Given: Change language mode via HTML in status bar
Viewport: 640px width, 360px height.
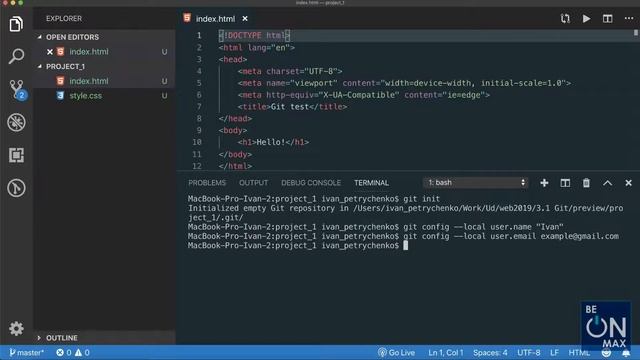Looking at the screenshot, I should point(579,353).
